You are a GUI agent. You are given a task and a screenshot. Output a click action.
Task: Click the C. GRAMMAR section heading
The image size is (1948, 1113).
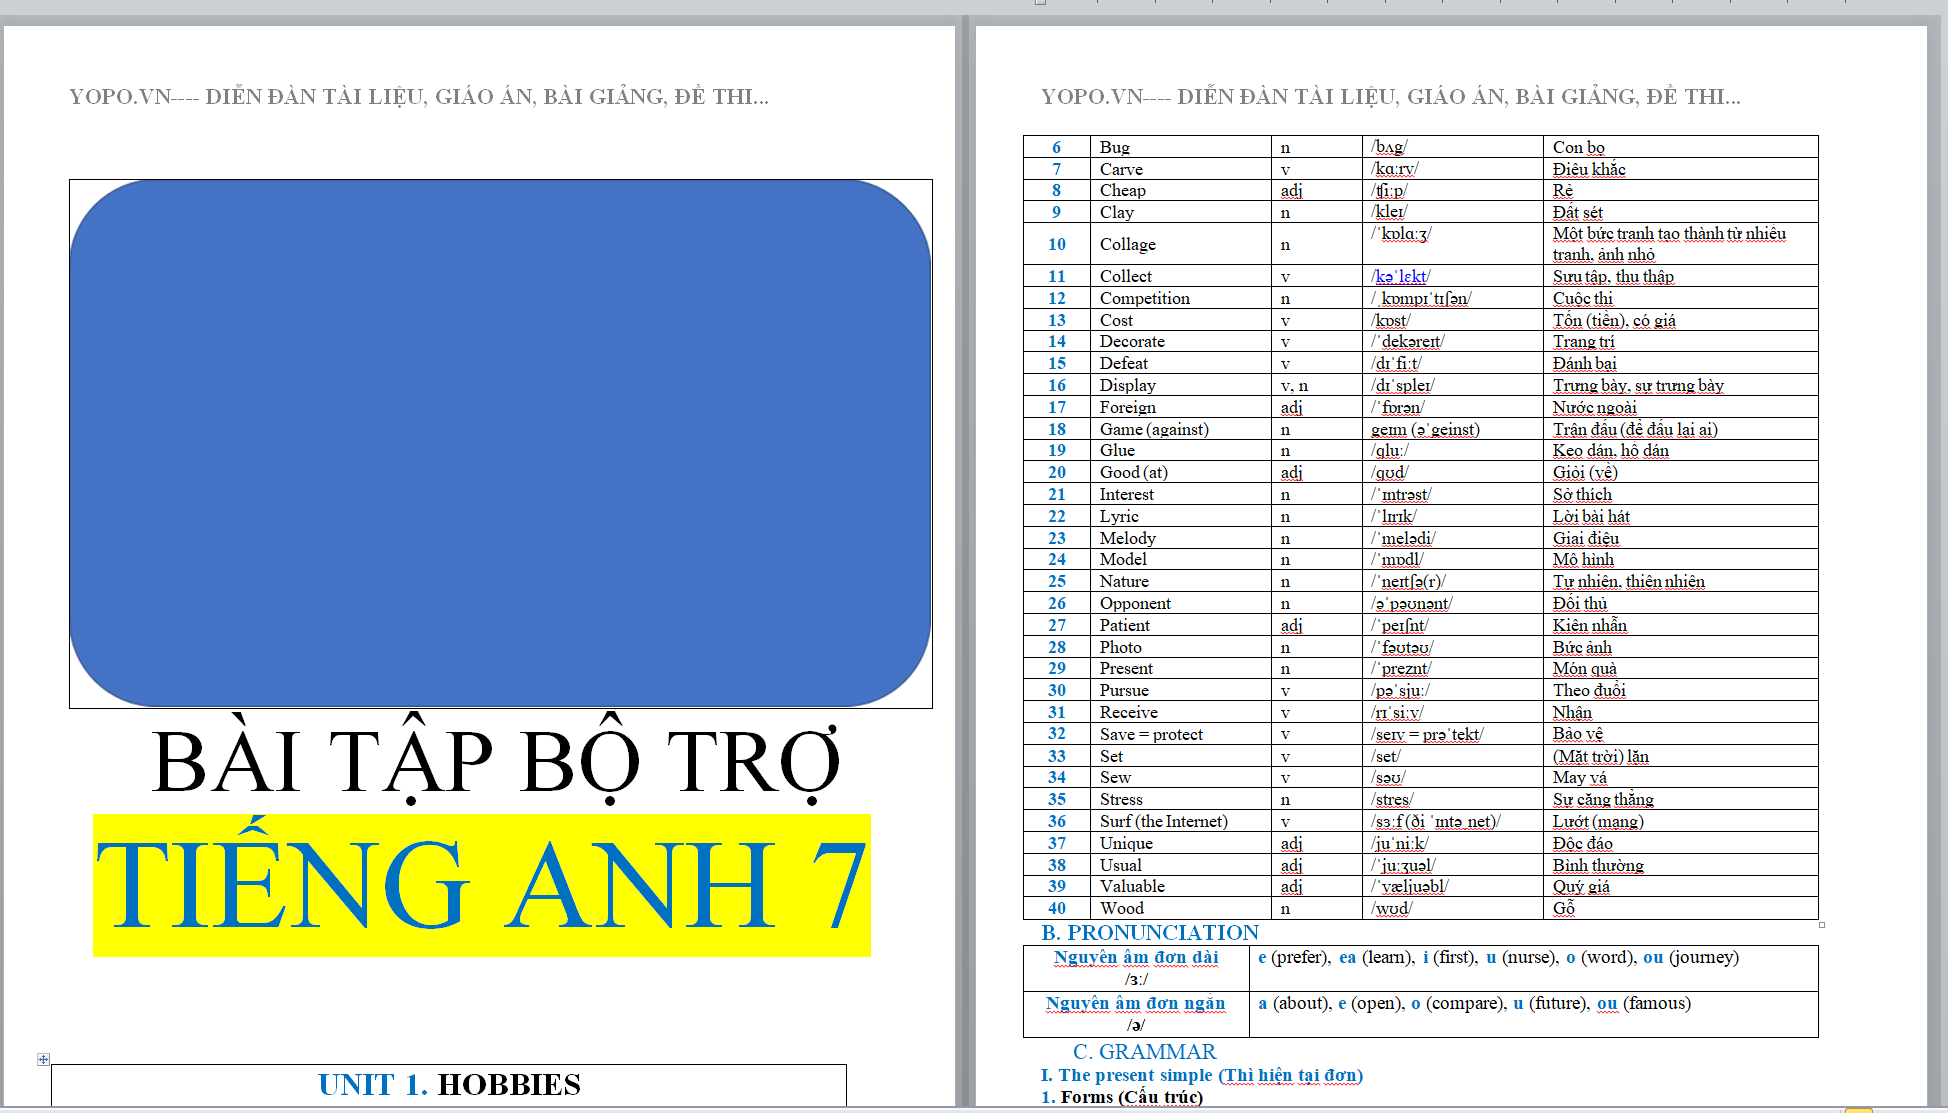(1145, 1052)
